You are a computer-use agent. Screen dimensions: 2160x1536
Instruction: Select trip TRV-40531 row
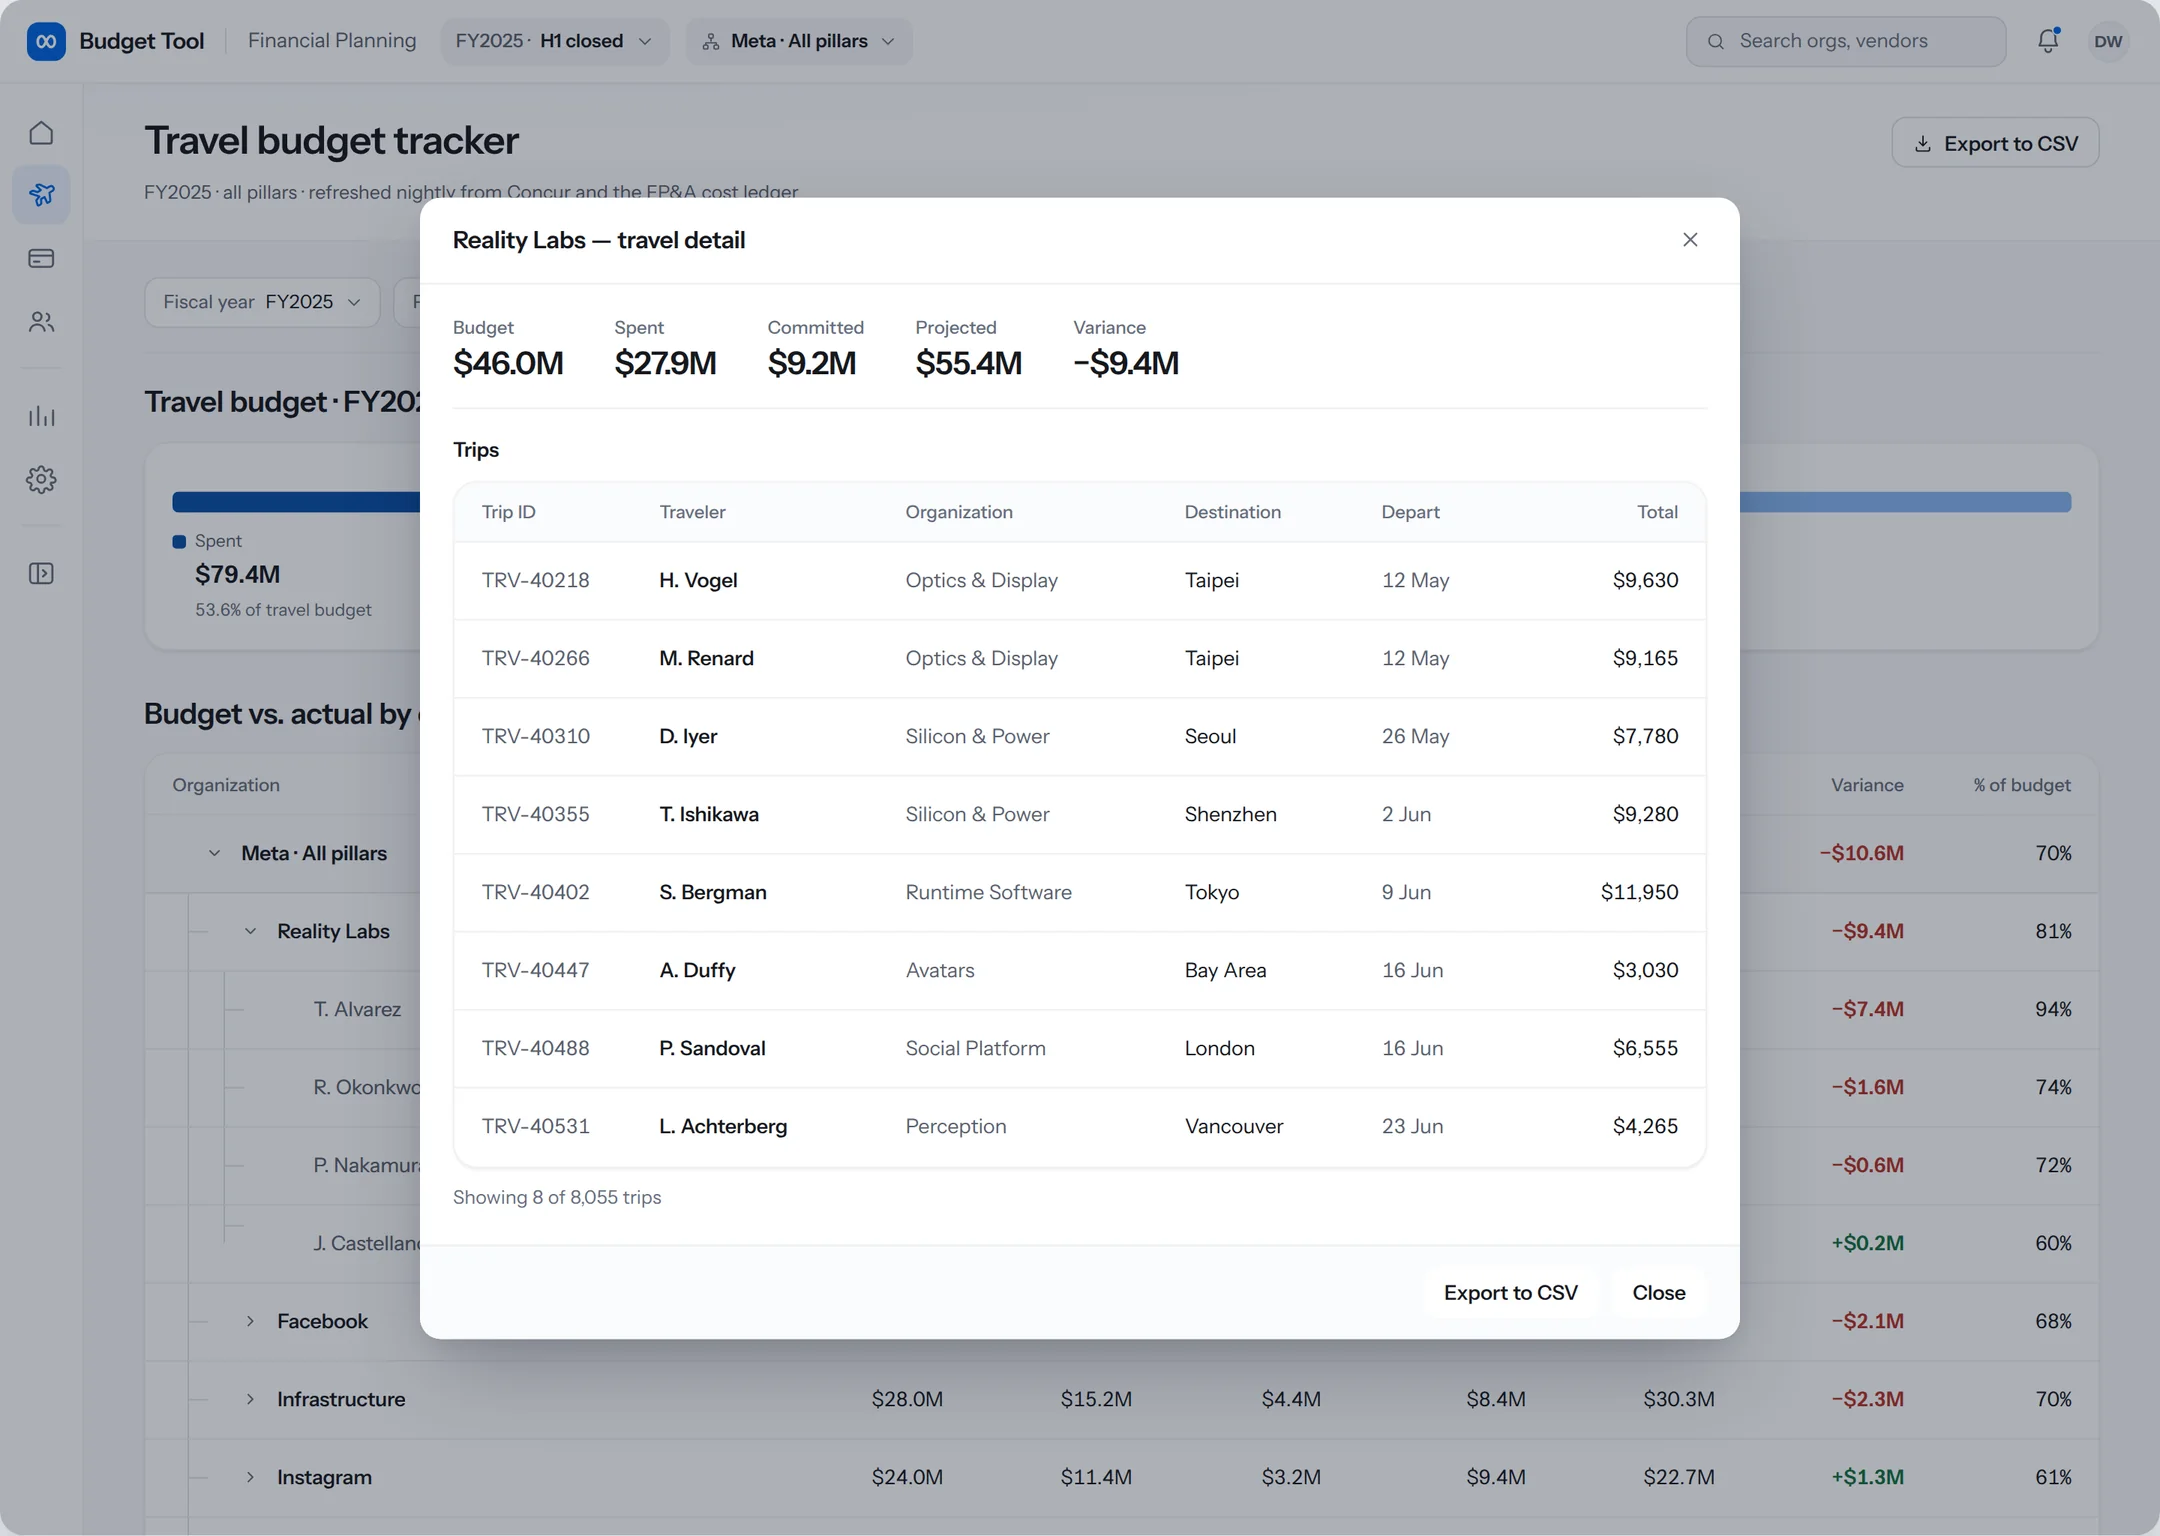(1080, 1127)
